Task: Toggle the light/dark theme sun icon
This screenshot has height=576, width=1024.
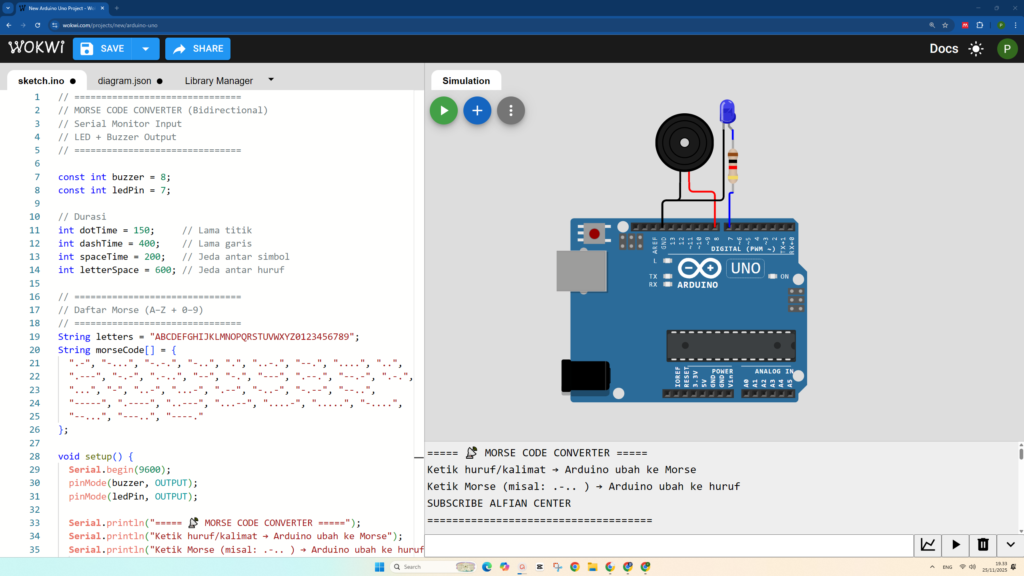Action: 976,49
